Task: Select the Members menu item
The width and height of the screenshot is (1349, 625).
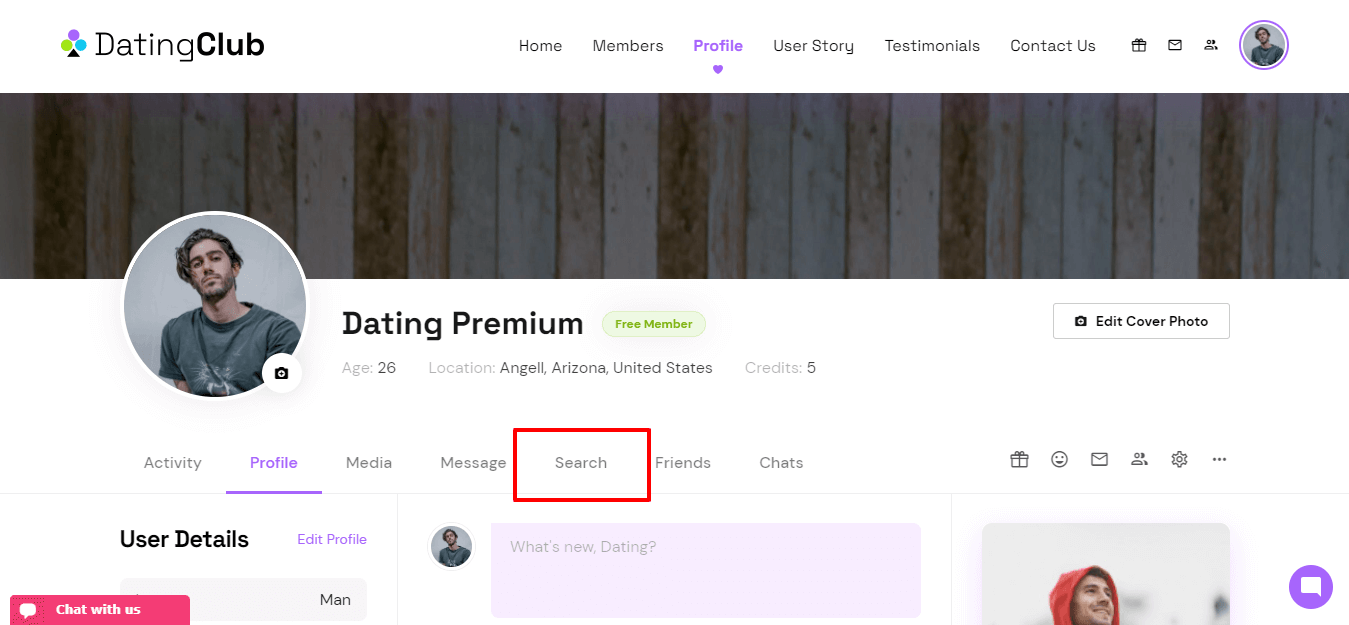Action: coord(628,46)
